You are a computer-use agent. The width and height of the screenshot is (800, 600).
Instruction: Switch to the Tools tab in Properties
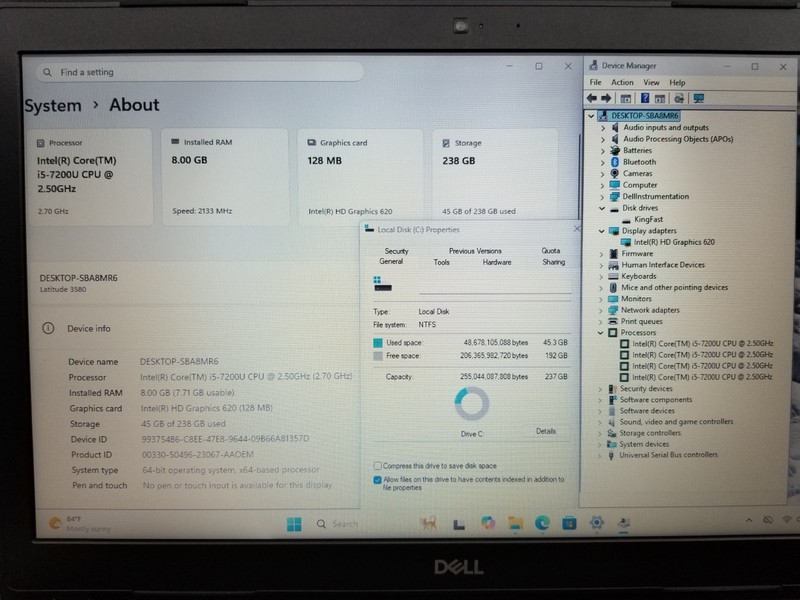pyautogui.click(x=441, y=262)
